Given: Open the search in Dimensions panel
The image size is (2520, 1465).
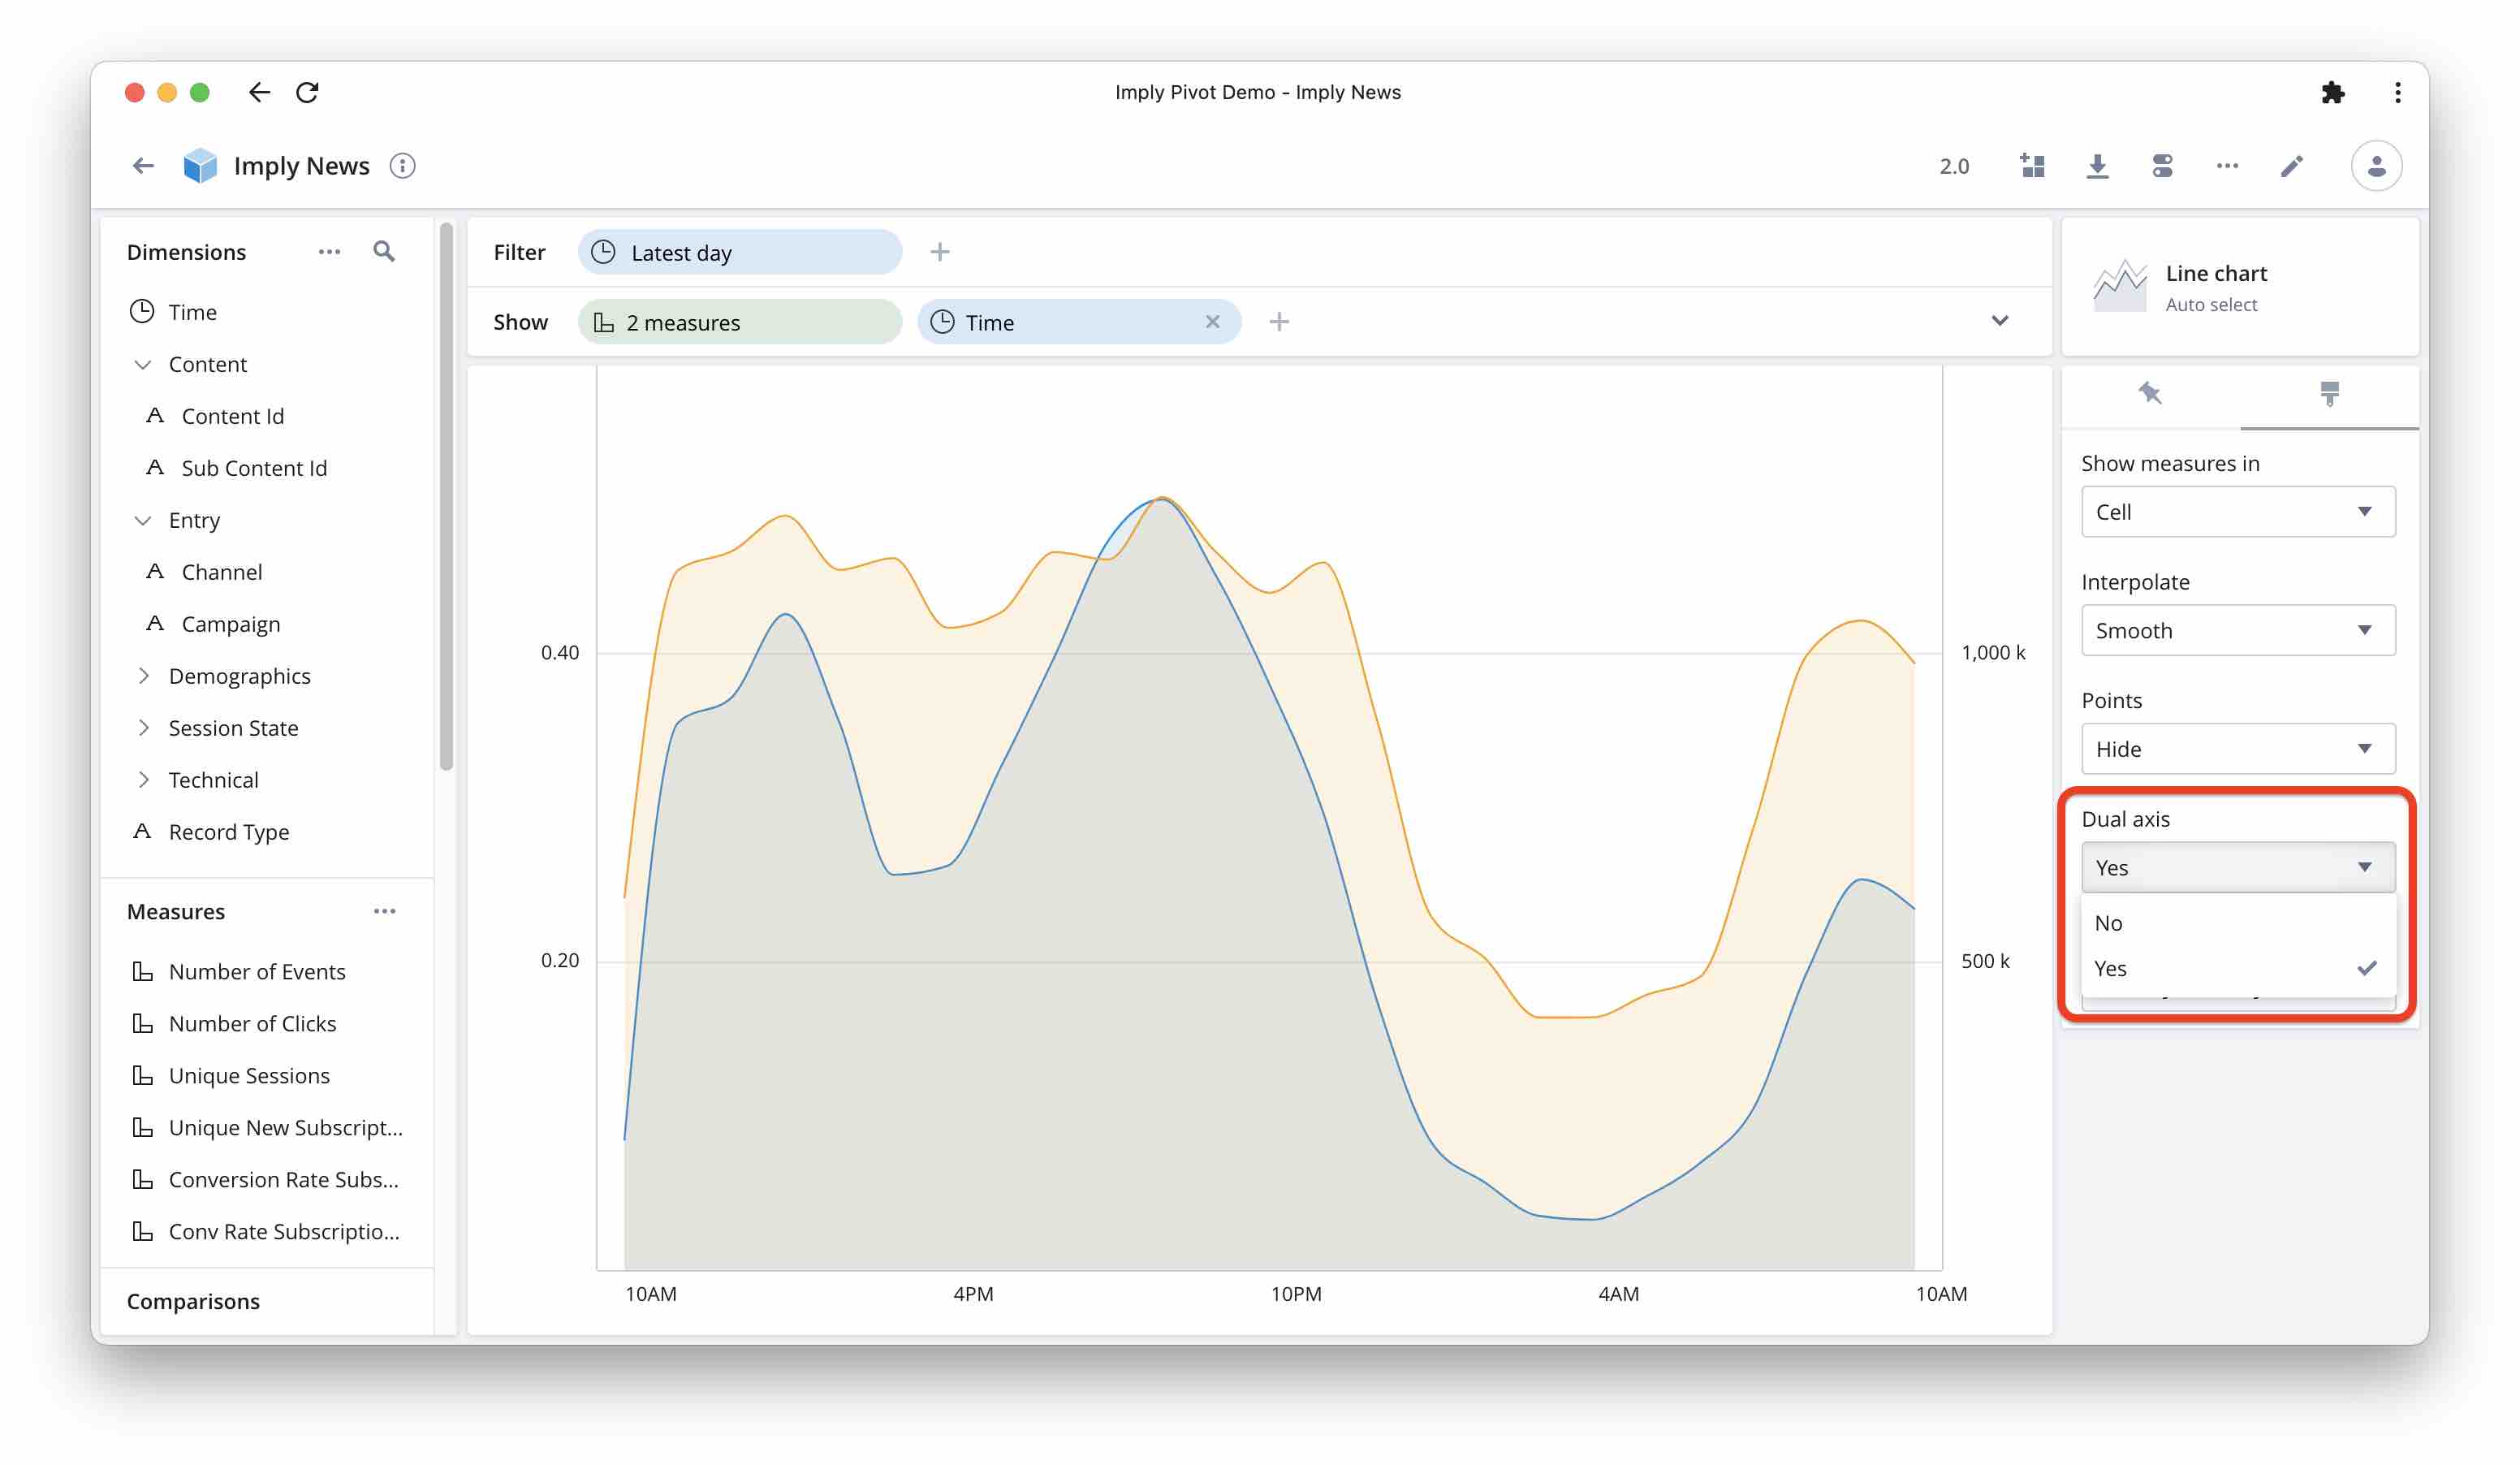Looking at the screenshot, I should [384, 251].
